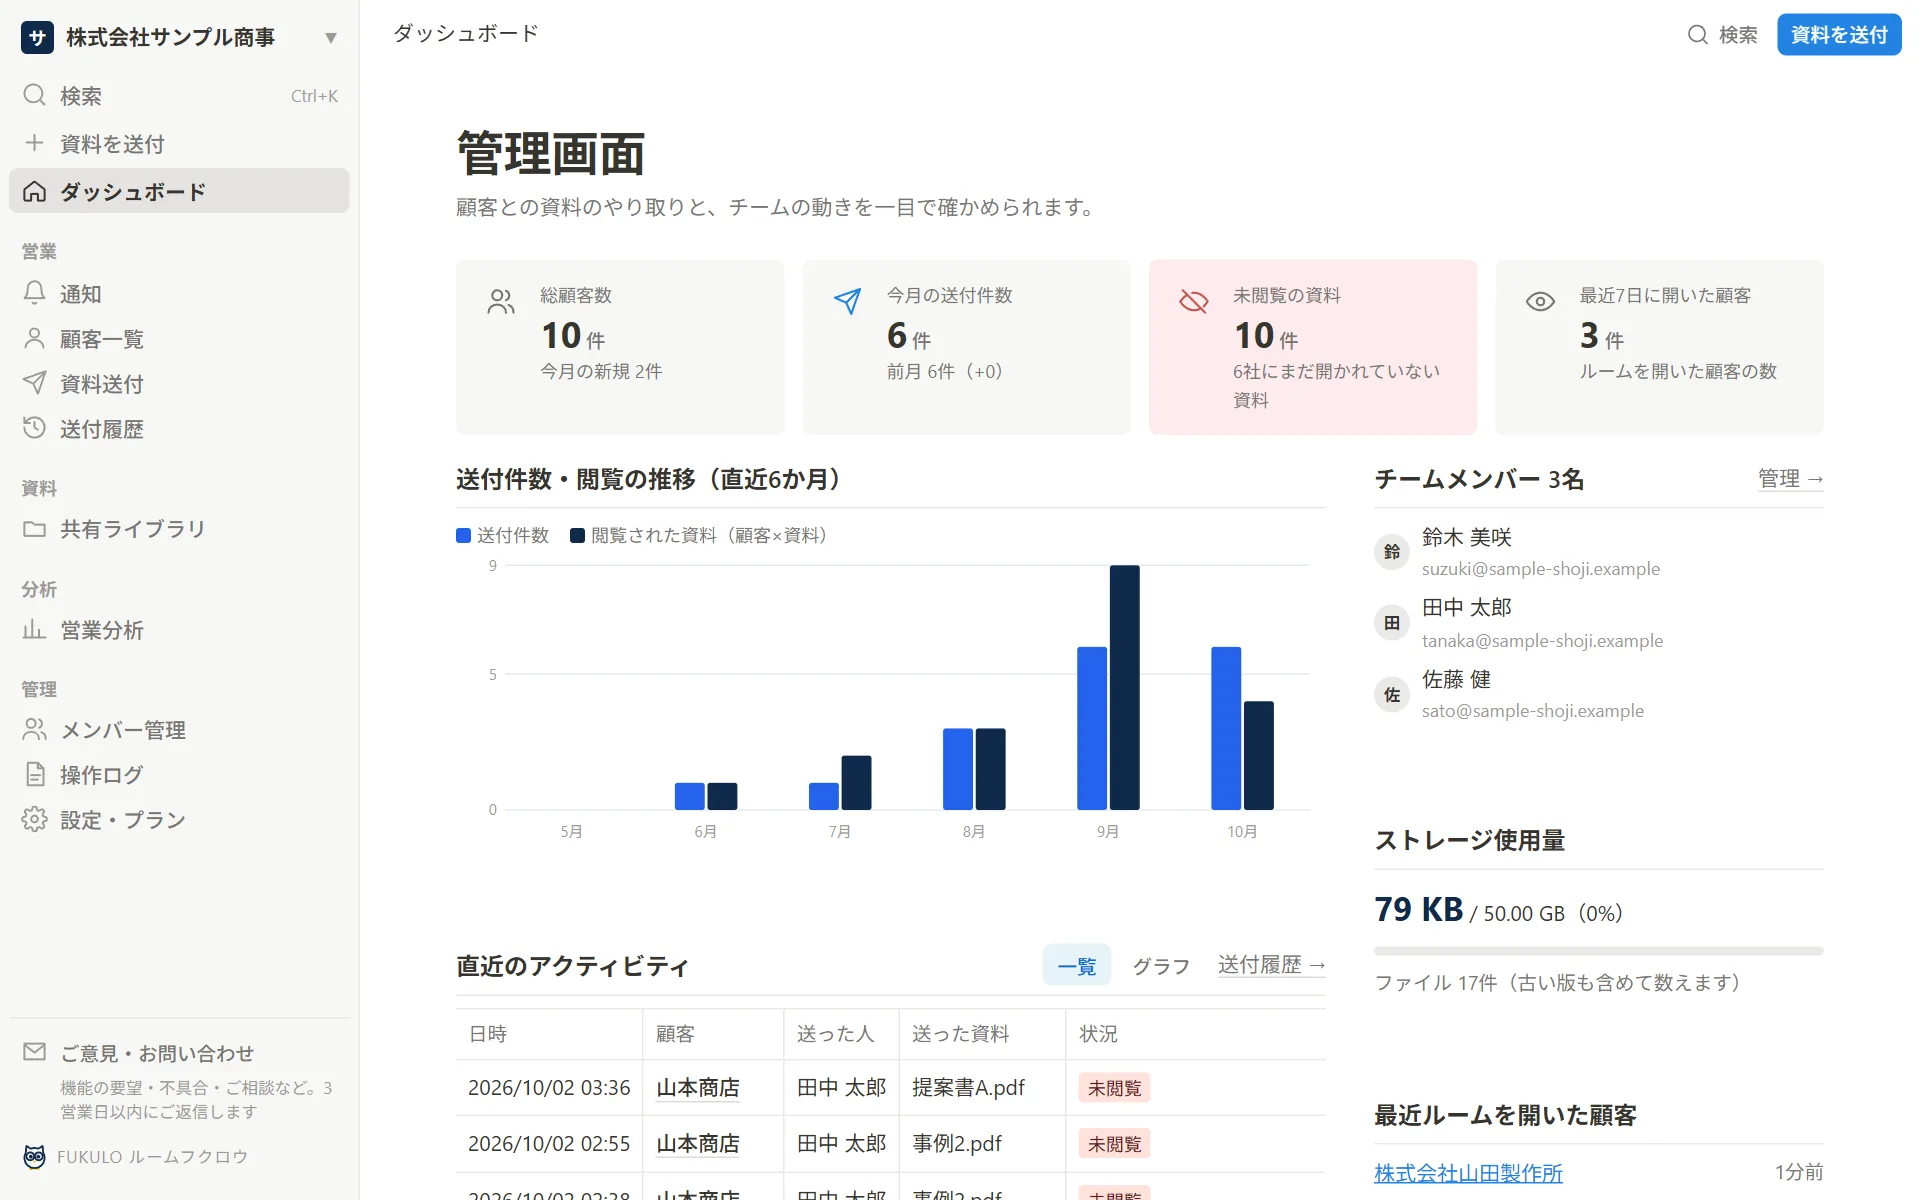Click 山本商店 in the 02:55 row
The width and height of the screenshot is (1920, 1200).
(x=698, y=1143)
